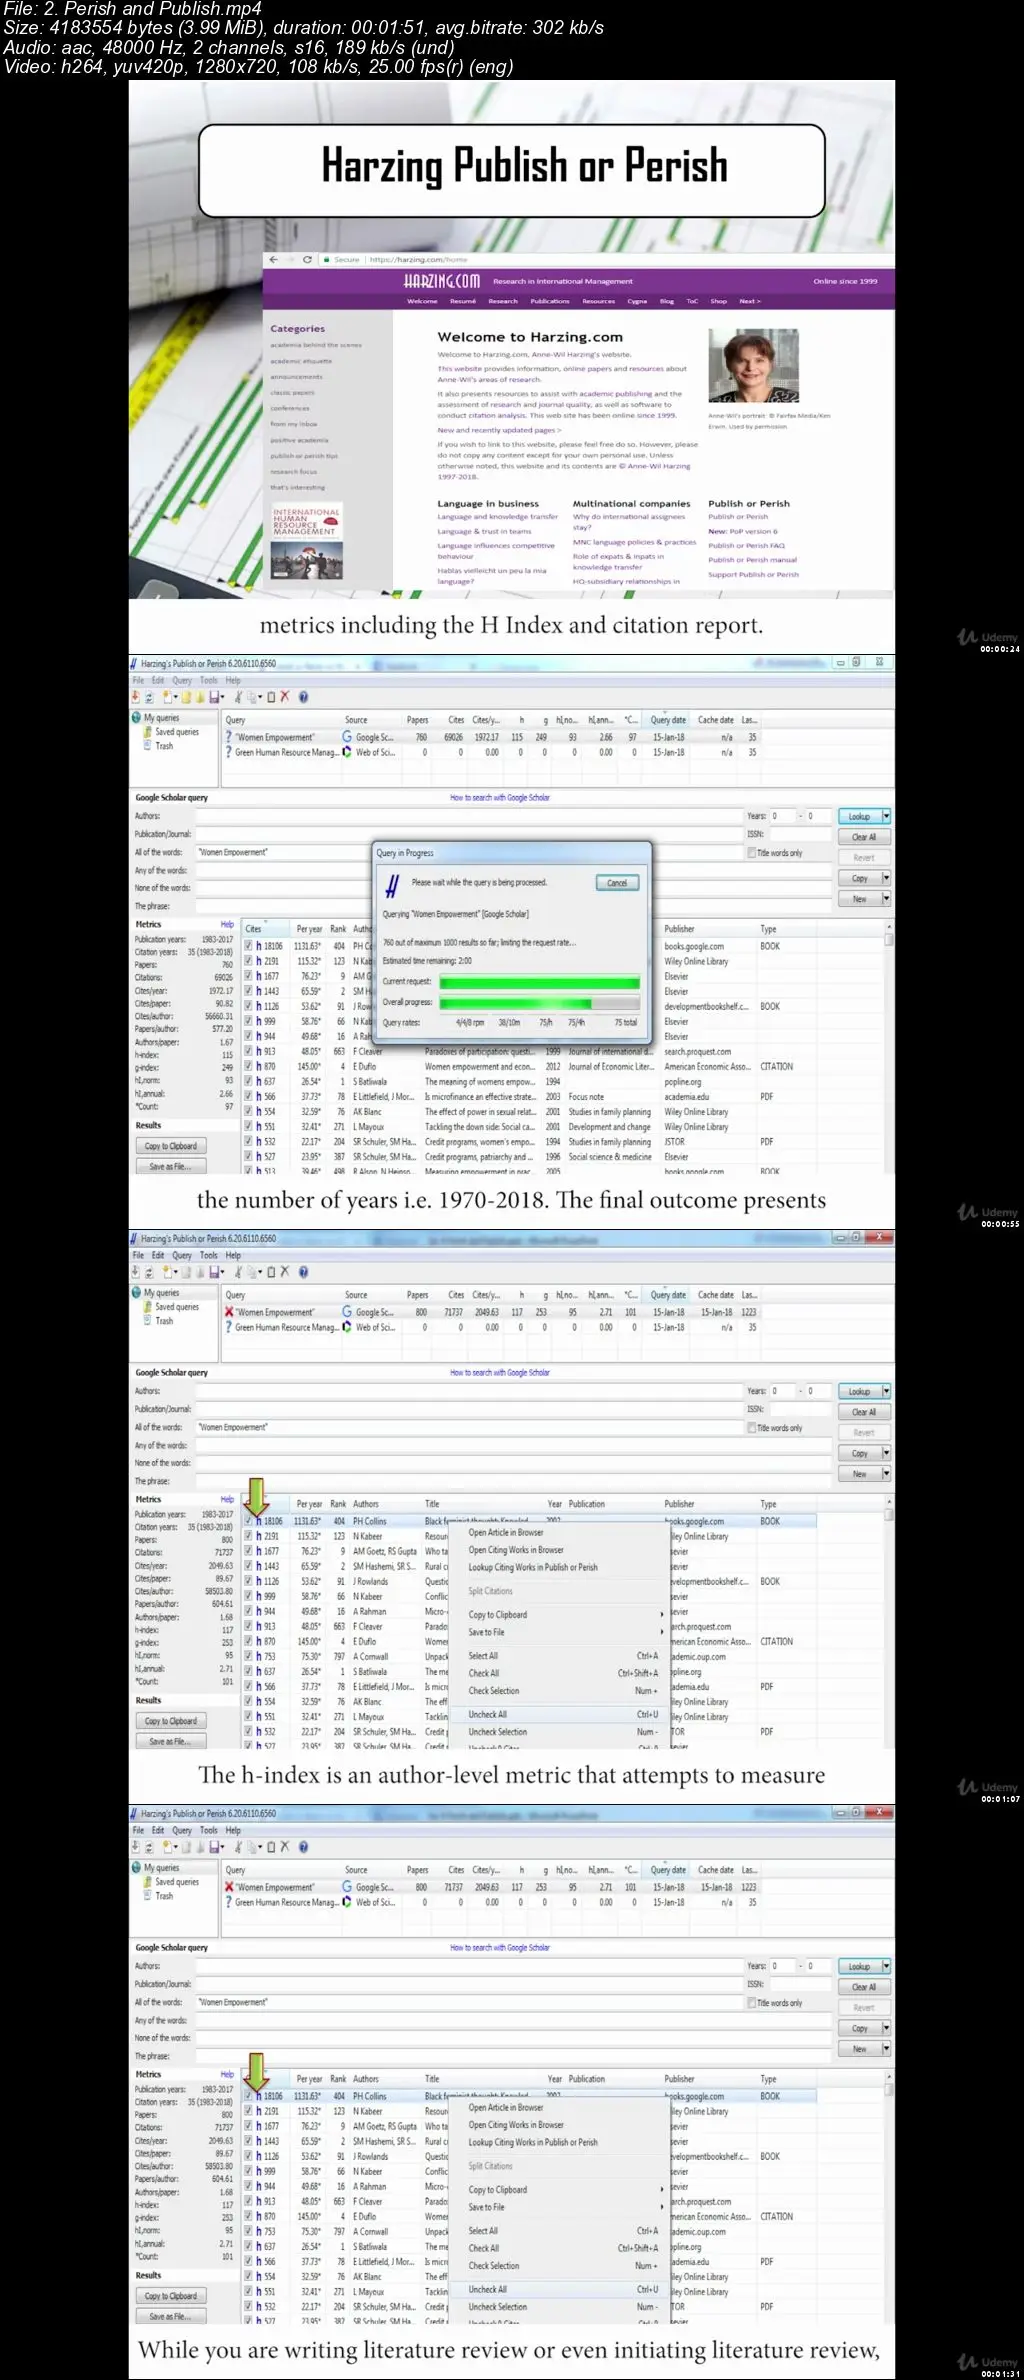Click the scissors cut icon, 00:00:55 frame
Image resolution: width=1024 pixels, height=2380 pixels.
(x=238, y=697)
